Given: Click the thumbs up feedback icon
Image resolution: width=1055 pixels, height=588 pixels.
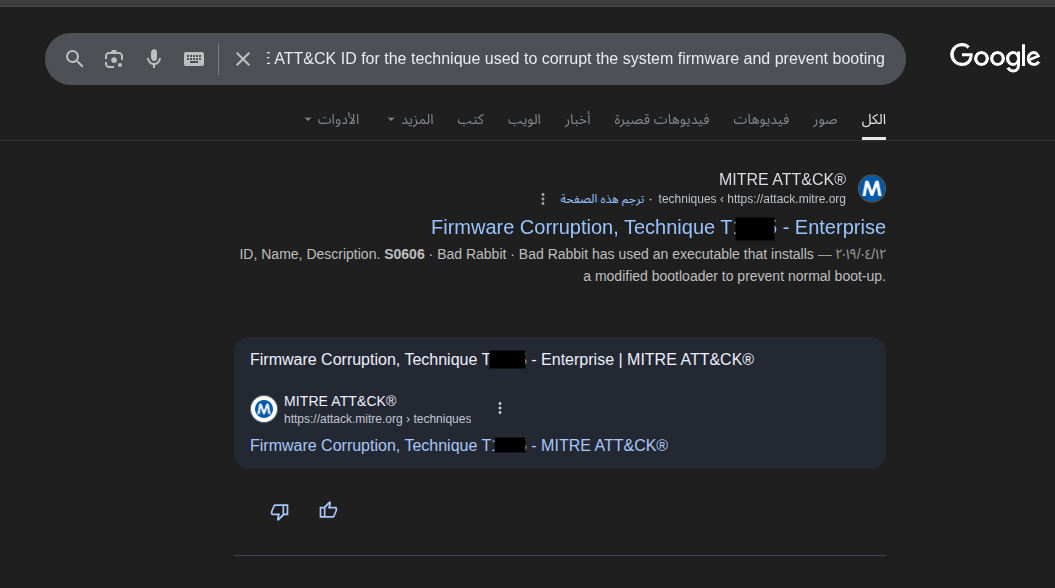Looking at the screenshot, I should pyautogui.click(x=328, y=511).
